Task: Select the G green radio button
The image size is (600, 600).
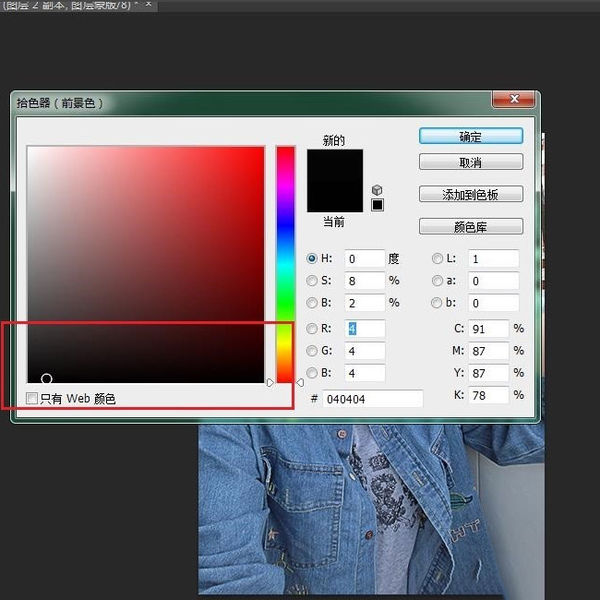Action: tap(312, 351)
